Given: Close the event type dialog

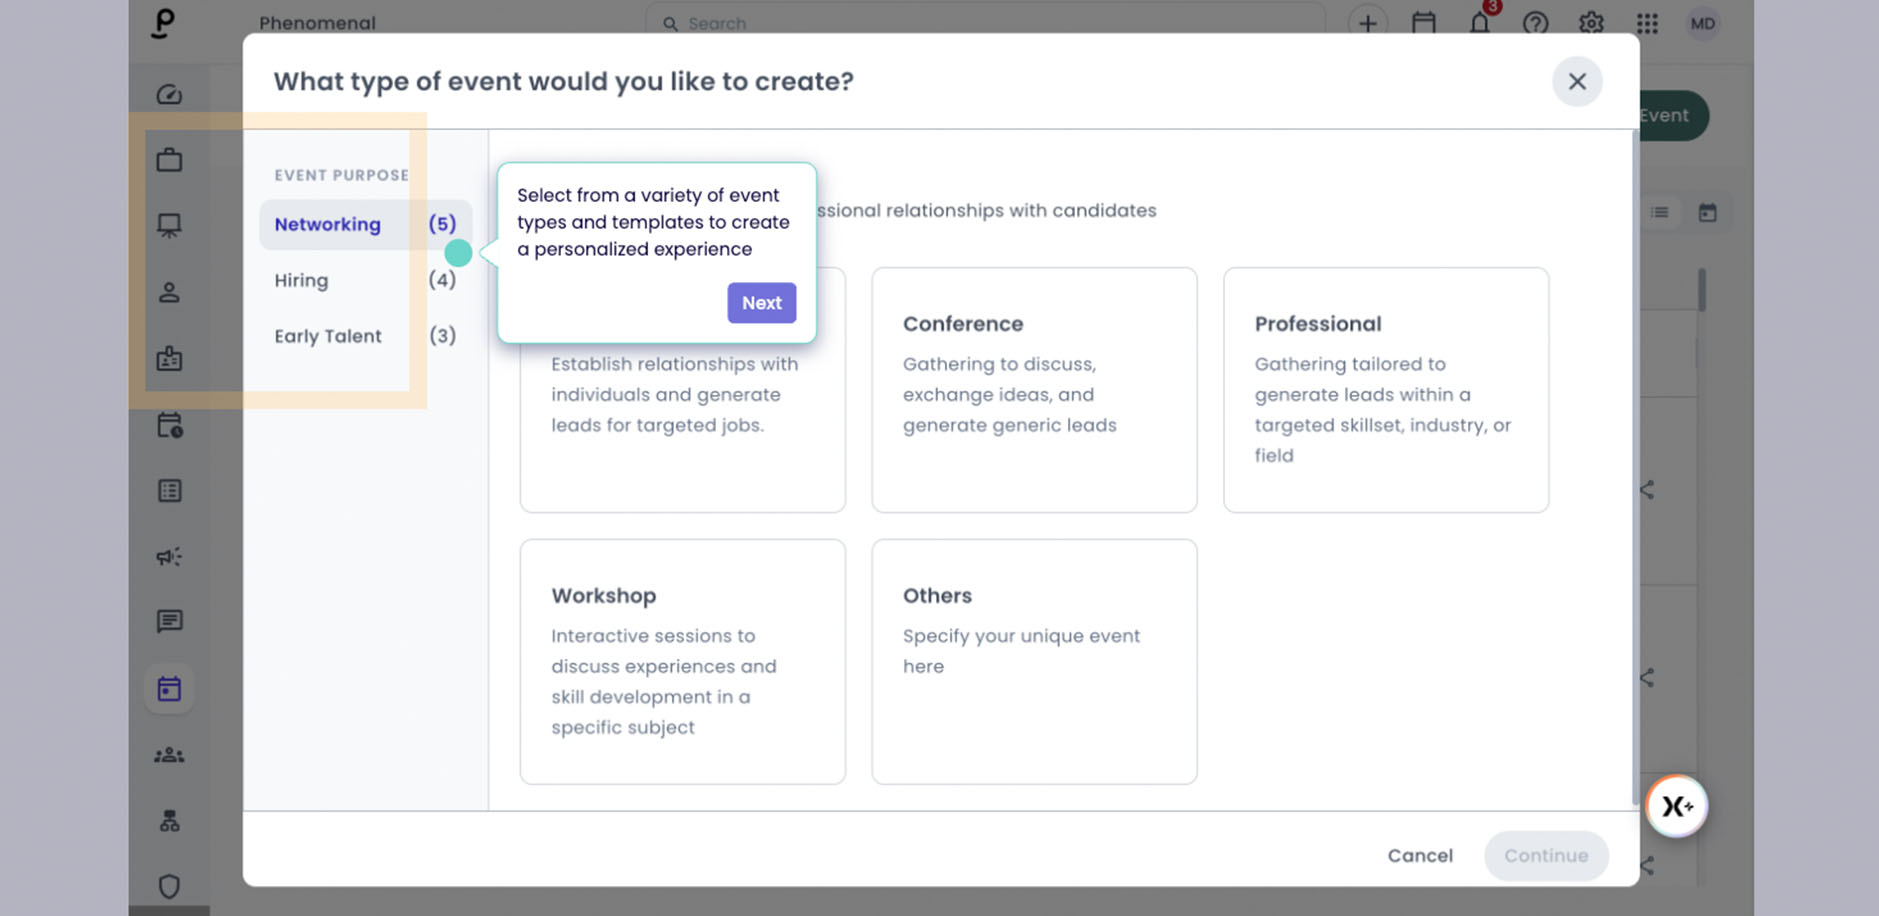Looking at the screenshot, I should (1577, 82).
